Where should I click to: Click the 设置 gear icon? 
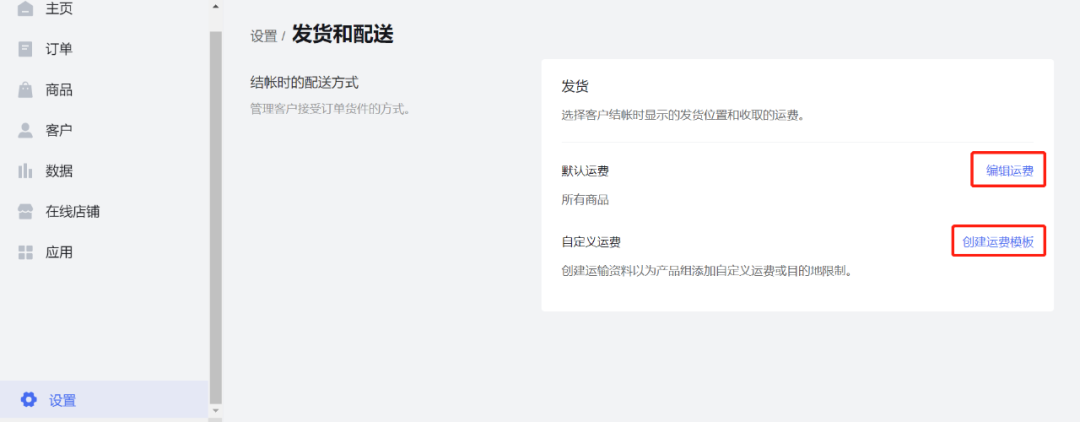click(28, 399)
